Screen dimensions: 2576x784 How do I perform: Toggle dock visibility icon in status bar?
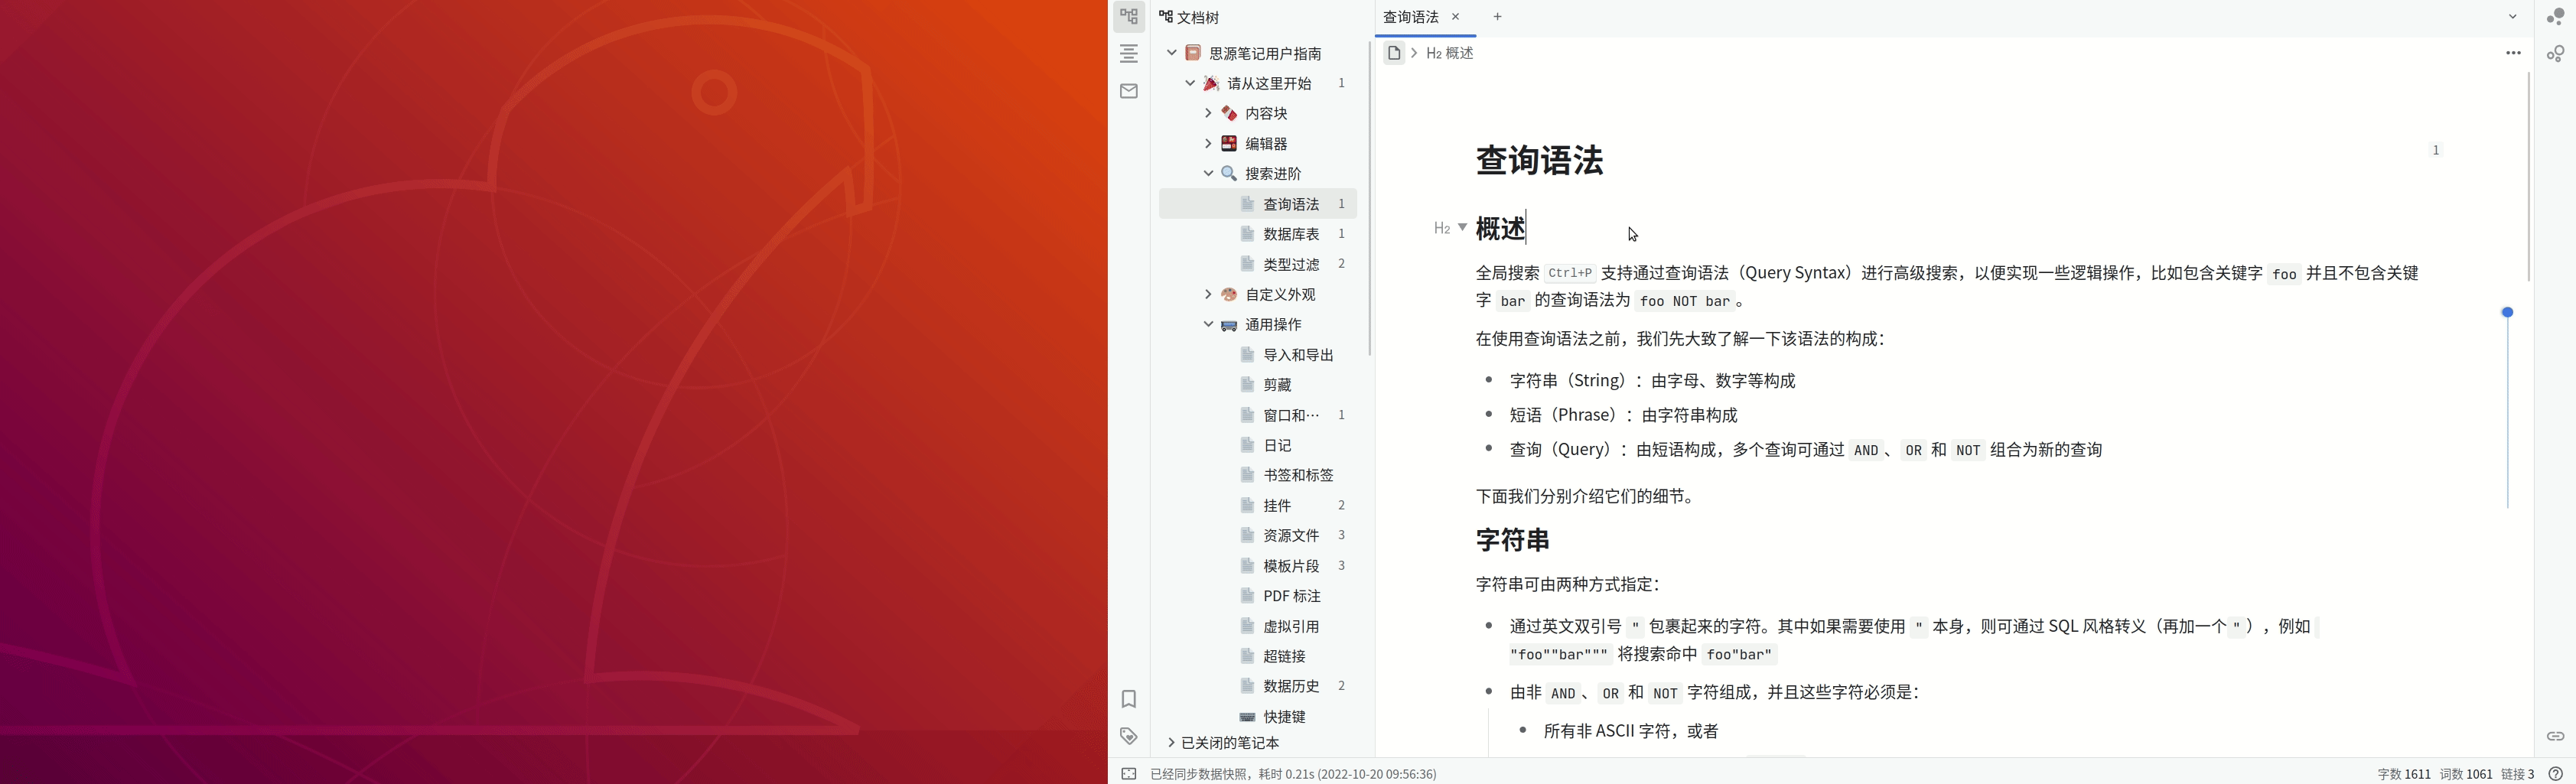pyautogui.click(x=1129, y=774)
